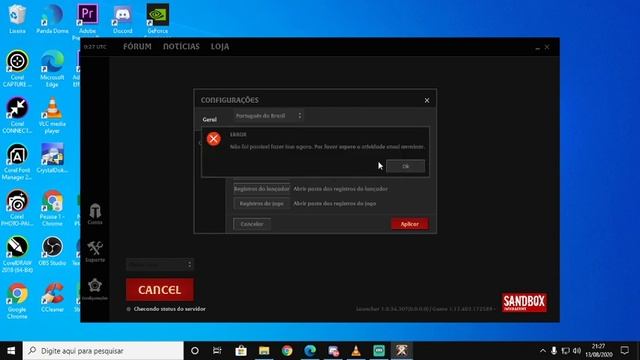
Task: Click the red Aplicar button
Action: coord(409,224)
